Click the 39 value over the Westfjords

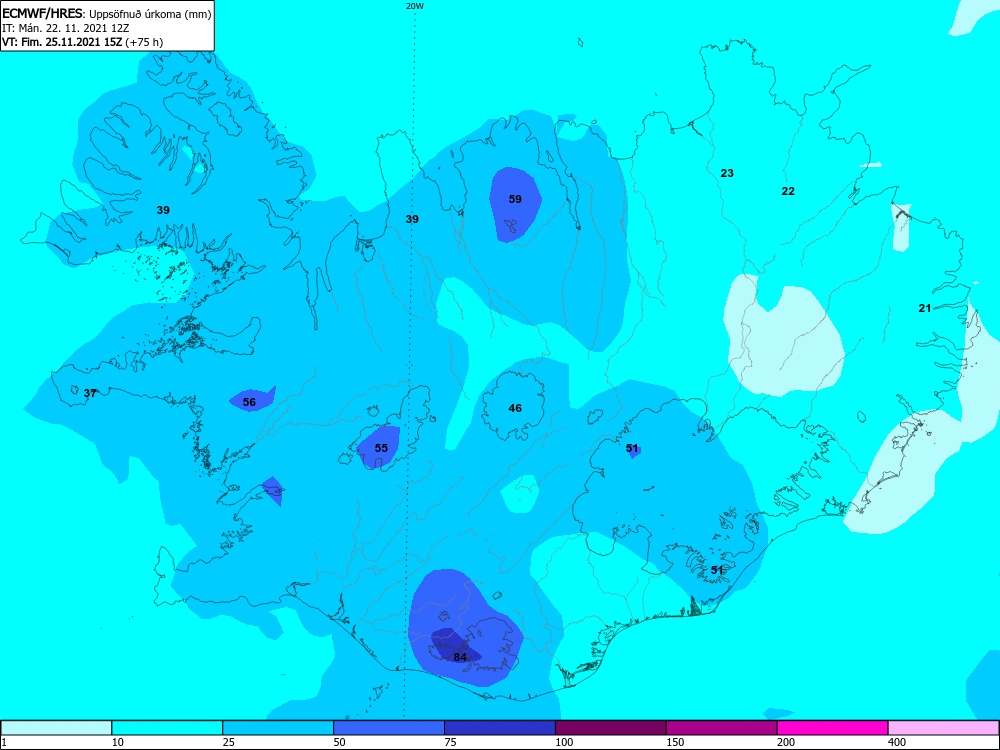[x=163, y=210]
